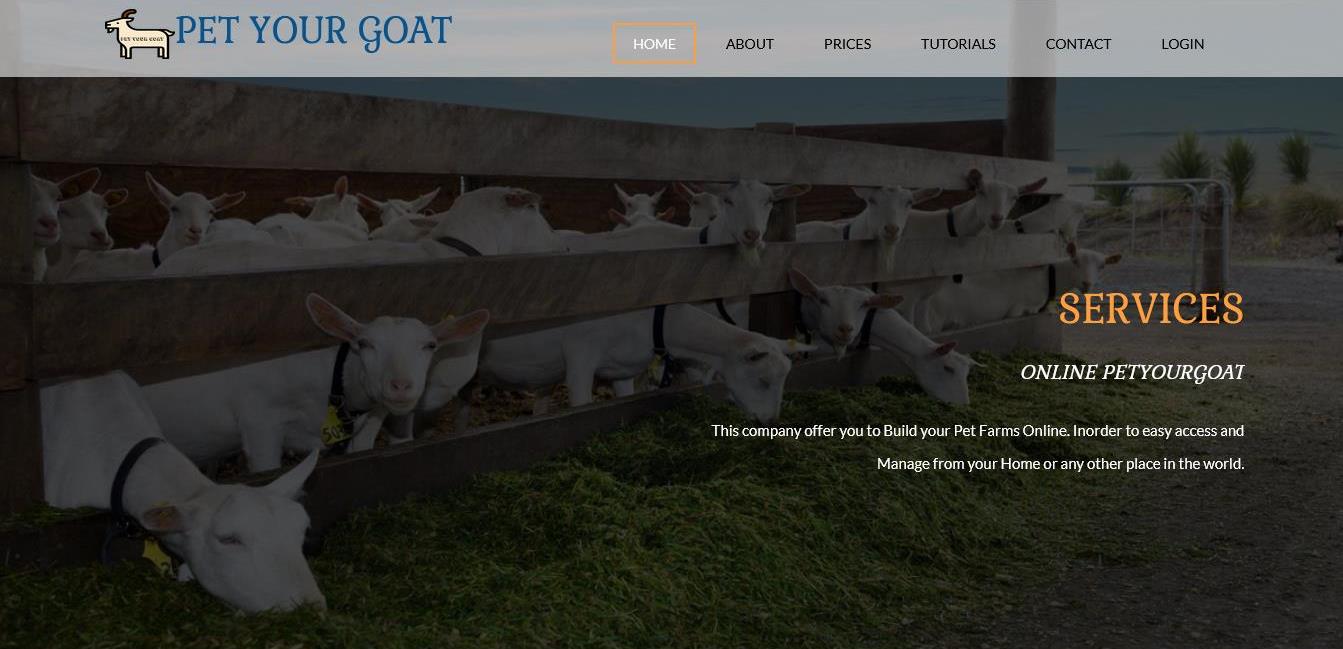Open the CONTACT page link
This screenshot has width=1343, height=649.
[x=1078, y=44]
